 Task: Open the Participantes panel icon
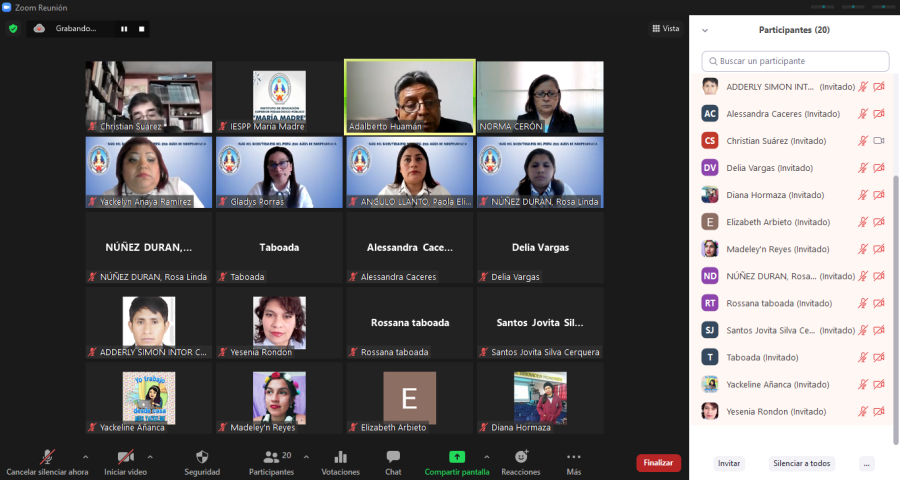270,457
